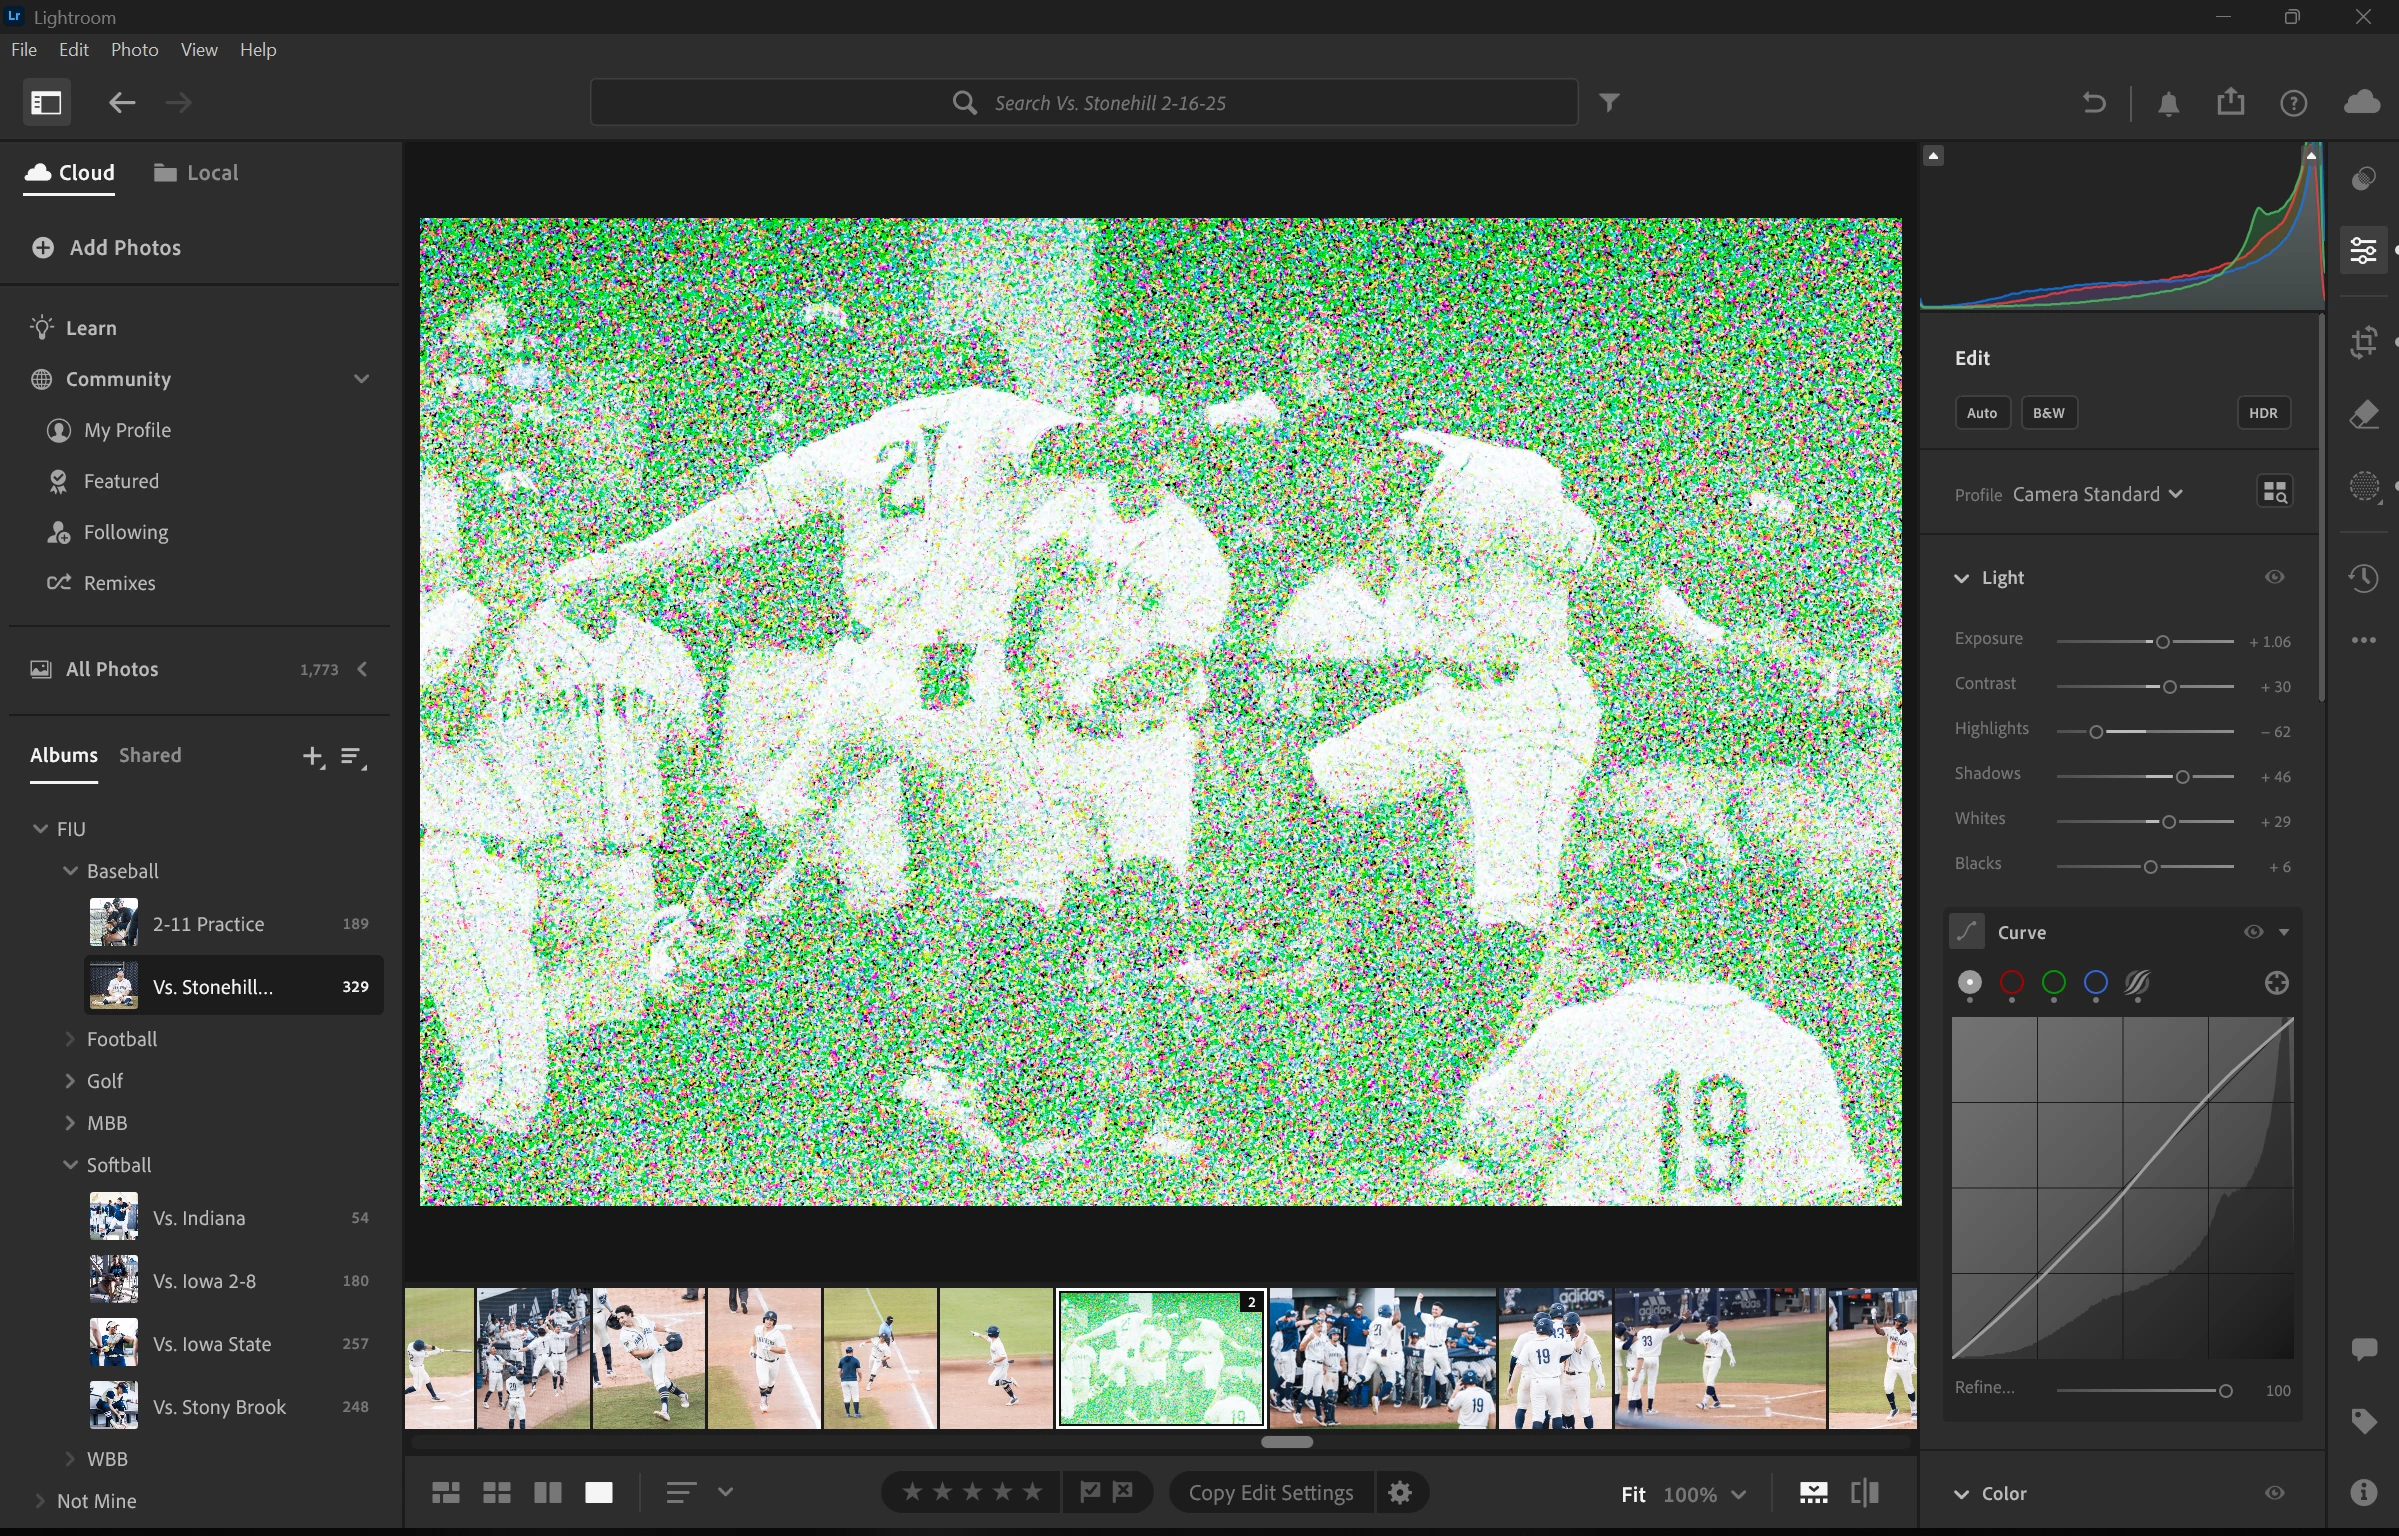The height and width of the screenshot is (1536, 2399).
Task: Open the filter funnel icon
Action: [1609, 103]
